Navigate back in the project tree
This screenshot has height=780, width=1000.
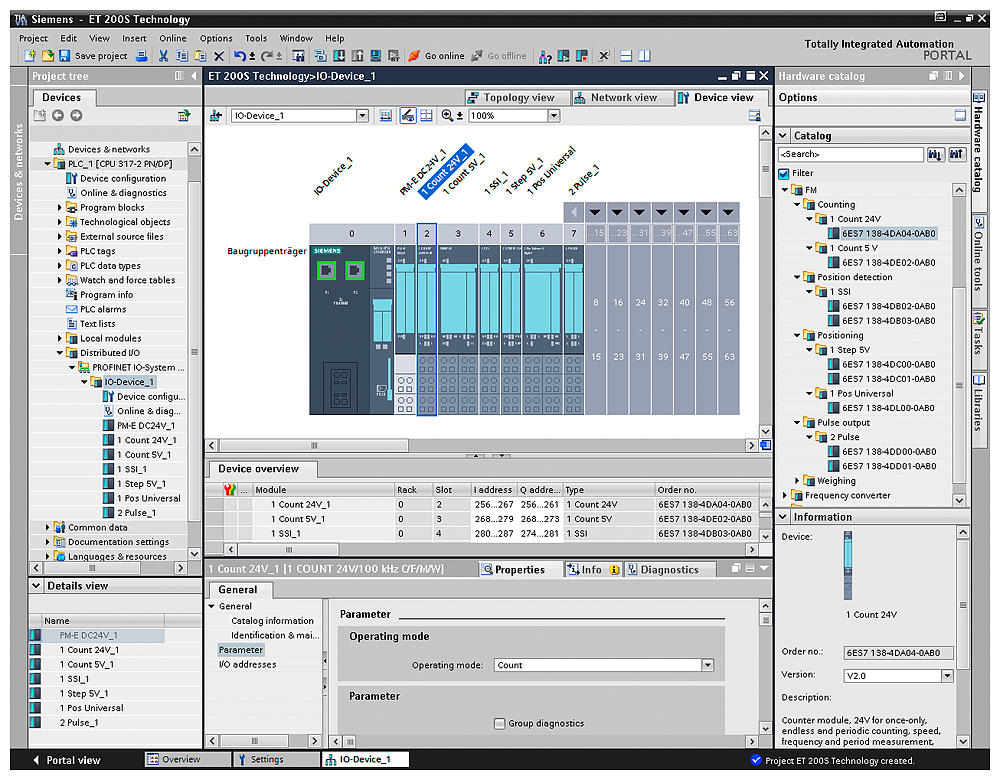58,115
